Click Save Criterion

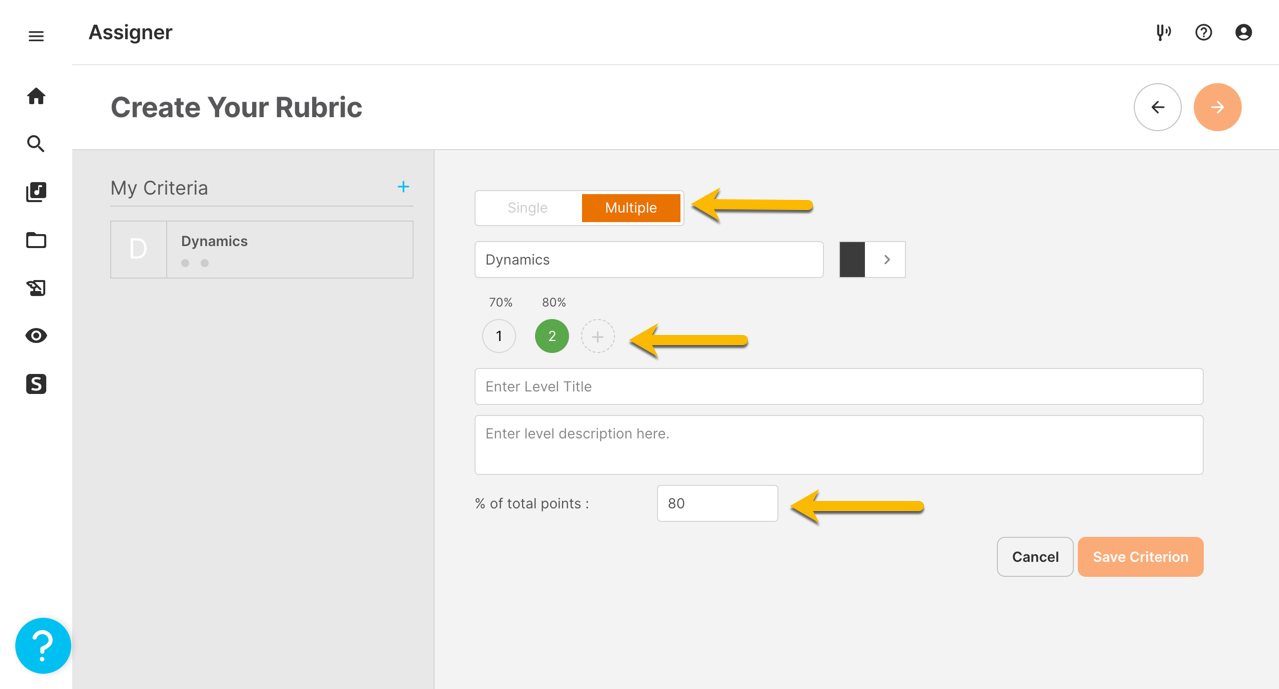point(1140,557)
